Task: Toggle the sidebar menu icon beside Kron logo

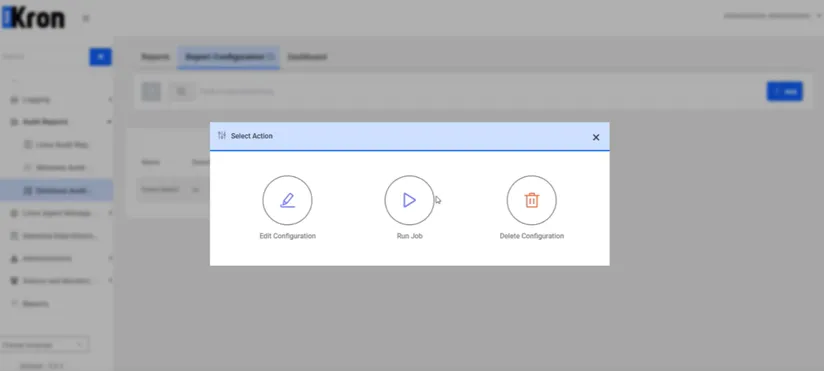Action: [x=86, y=18]
